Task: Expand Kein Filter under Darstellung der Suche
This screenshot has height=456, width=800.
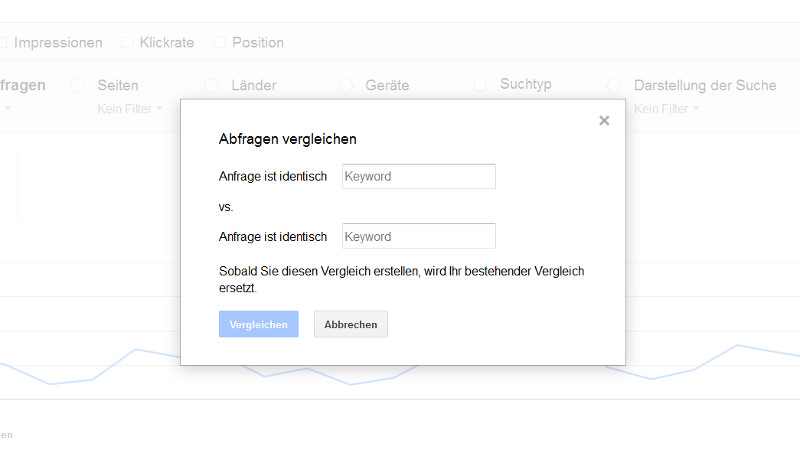Action: [667, 108]
